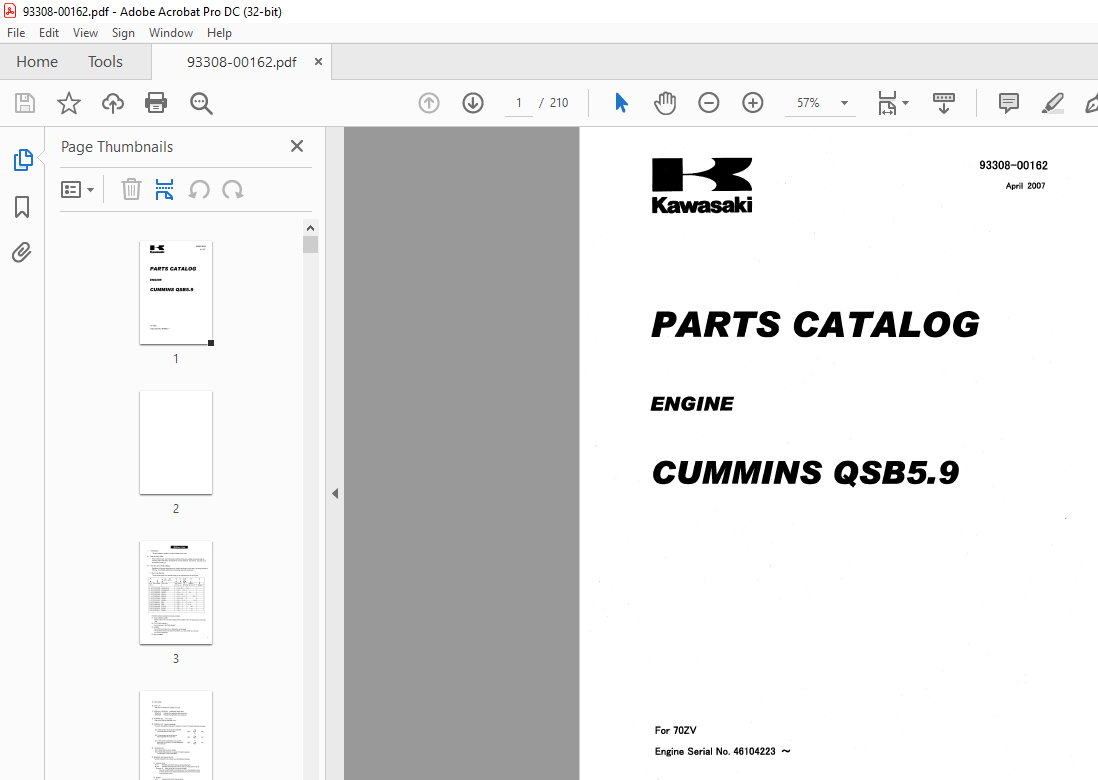Image resolution: width=1098 pixels, height=780 pixels.
Task: Select blank page 2 thumbnail
Action: click(176, 443)
